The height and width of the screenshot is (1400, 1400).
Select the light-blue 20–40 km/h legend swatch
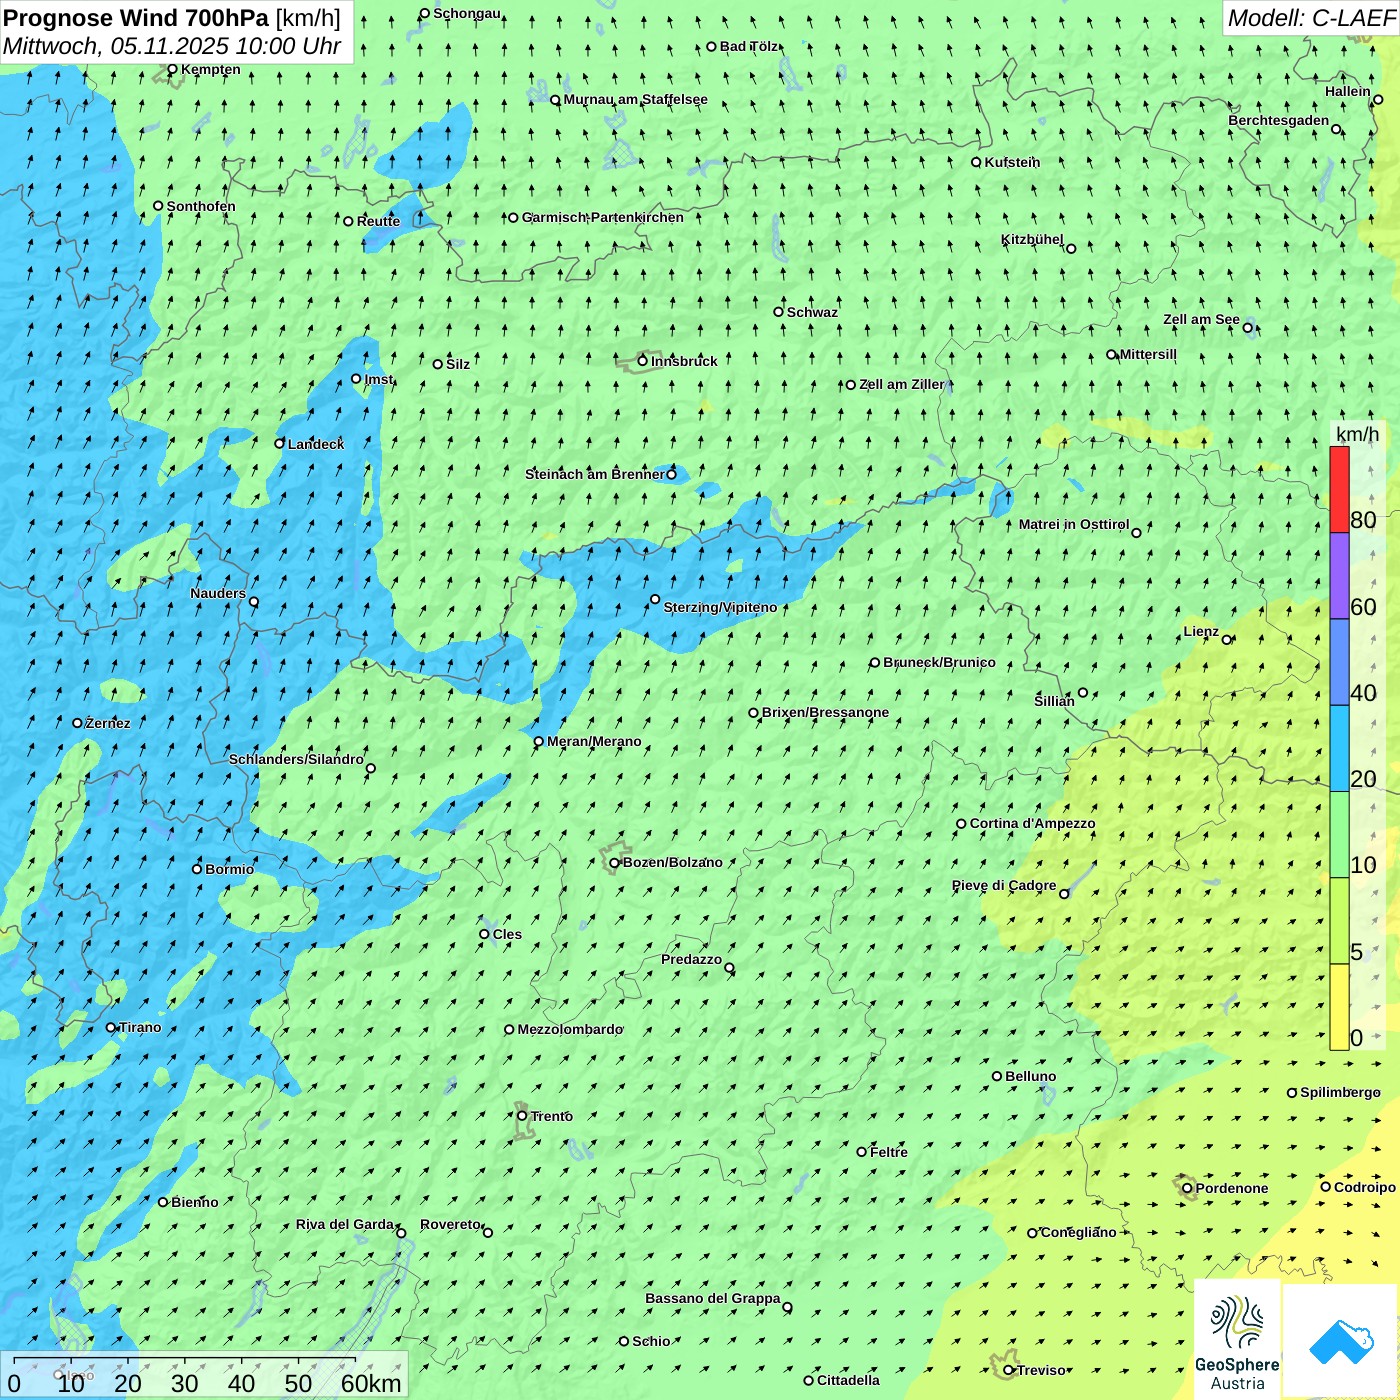[x=1339, y=748]
